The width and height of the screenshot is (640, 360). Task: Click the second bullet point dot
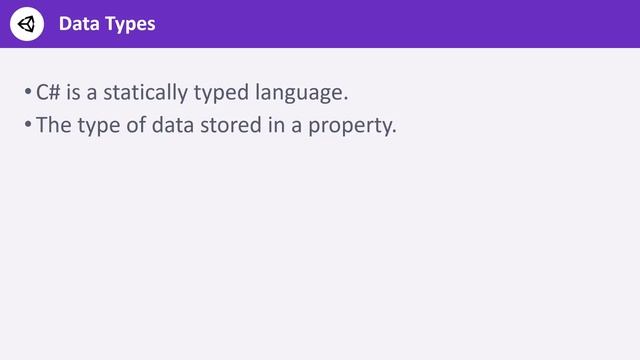point(28,124)
